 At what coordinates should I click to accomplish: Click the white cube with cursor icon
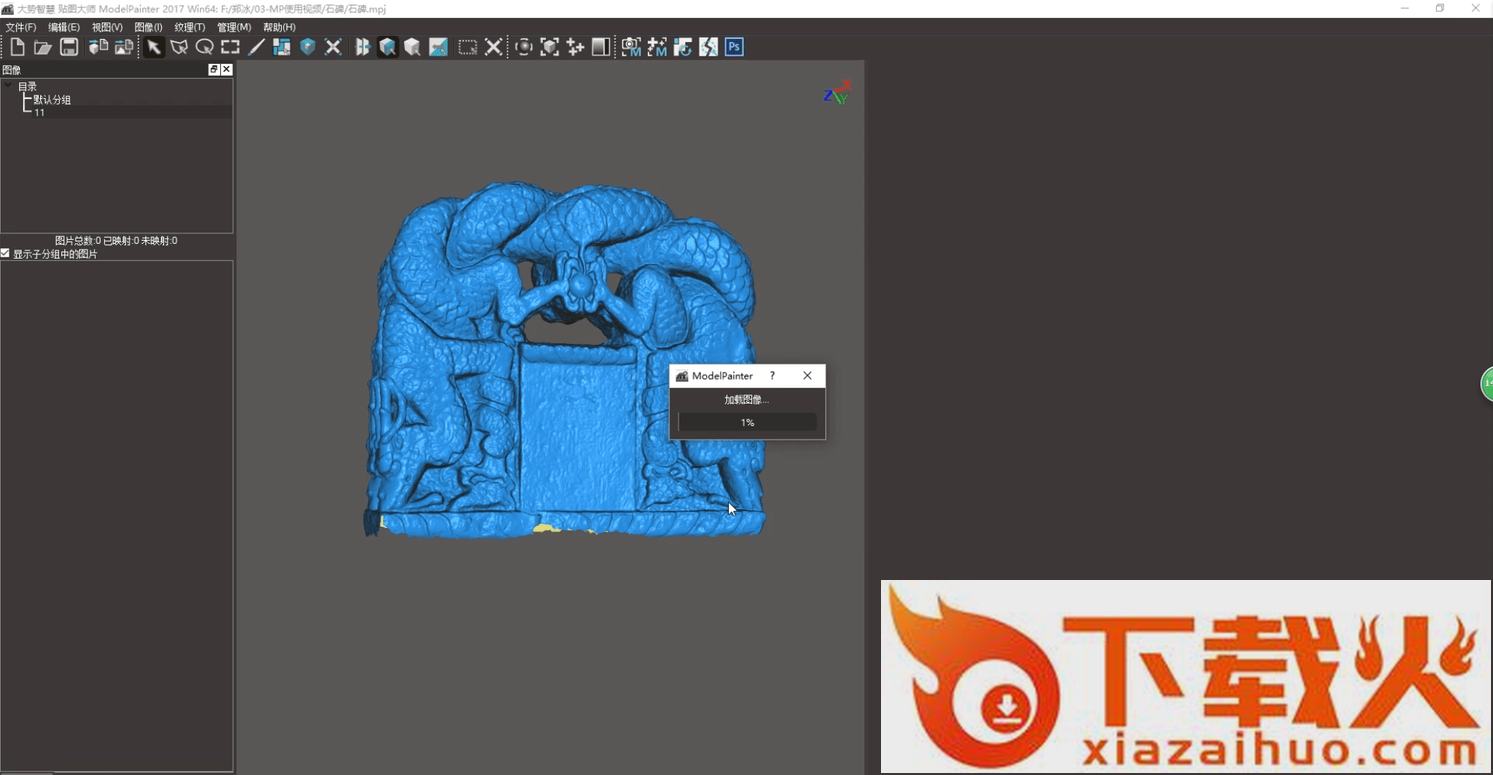tap(412, 47)
